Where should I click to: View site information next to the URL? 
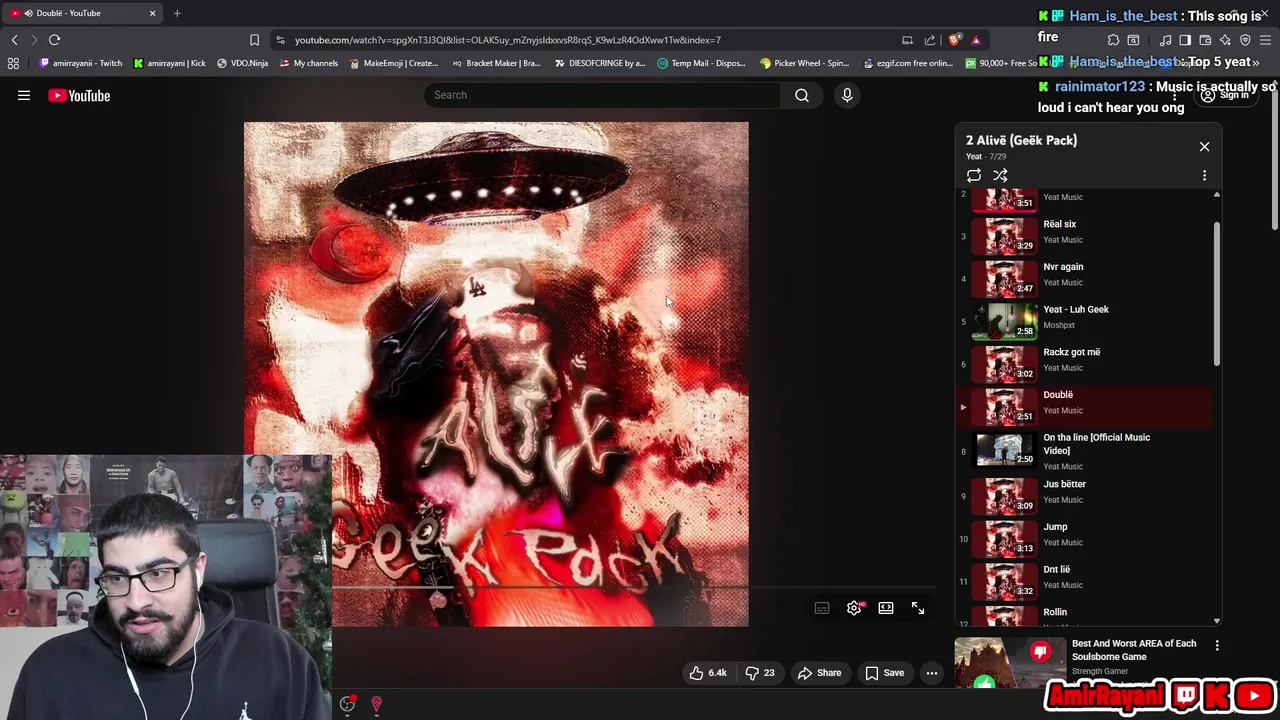280,40
